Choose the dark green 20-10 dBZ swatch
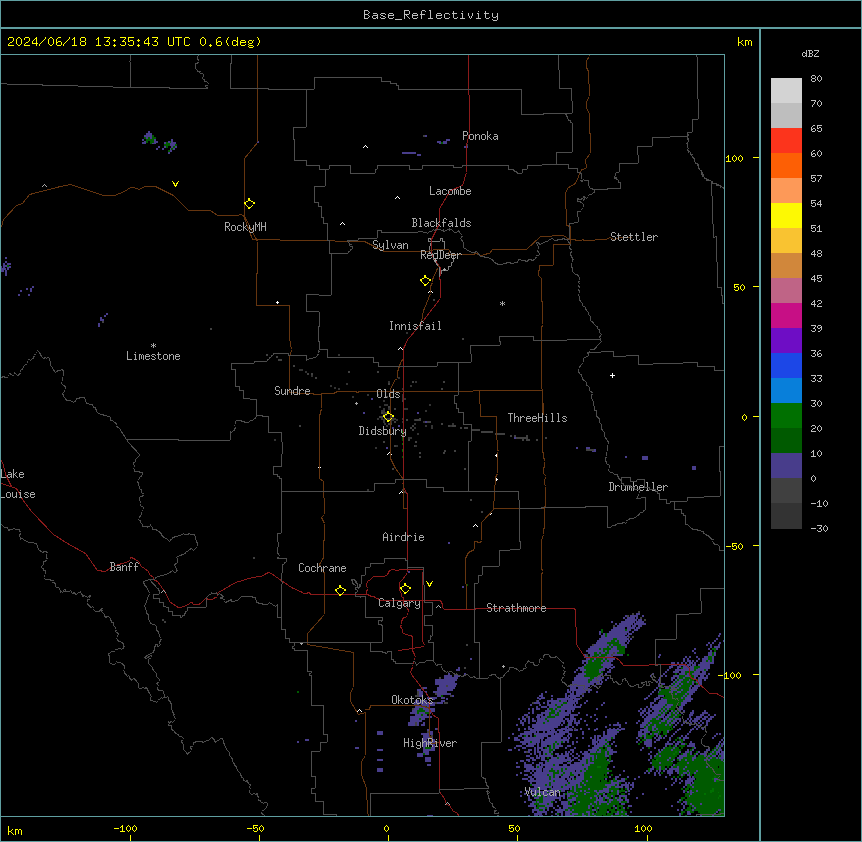Image resolution: width=862 pixels, height=842 pixels. pos(786,441)
